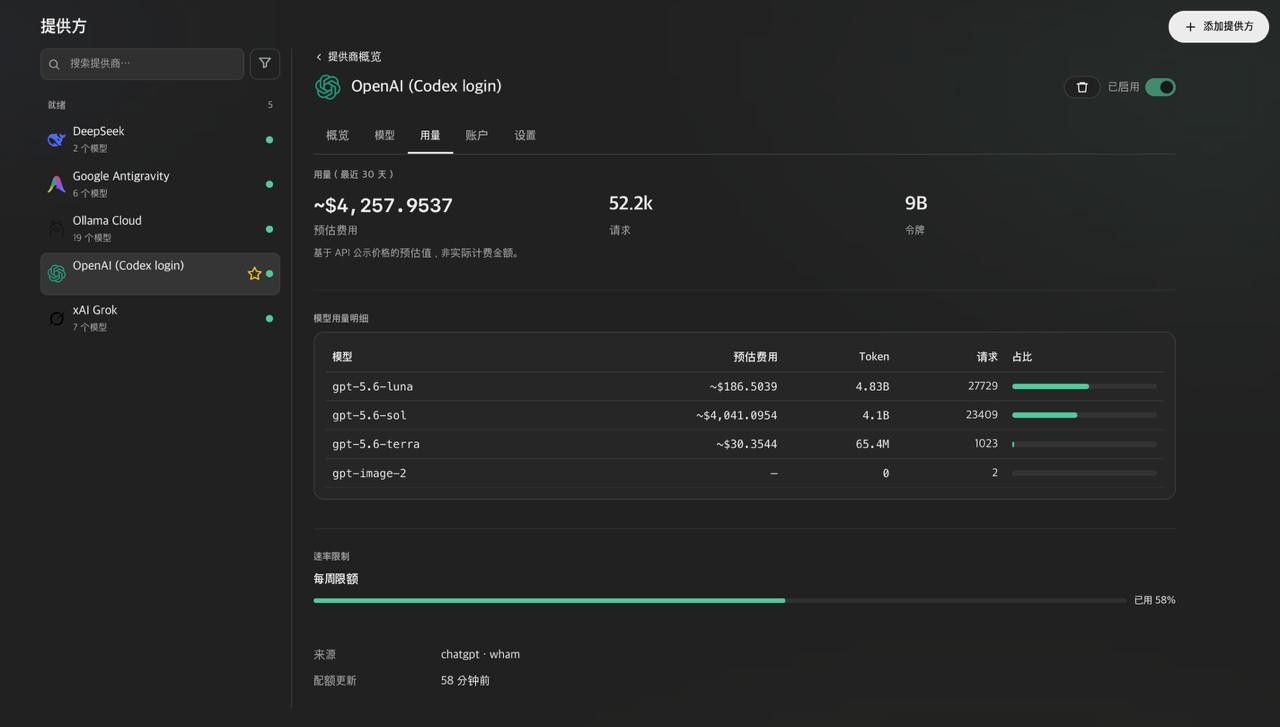The width and height of the screenshot is (1280, 727).
Task: Open the 设置 tab
Action: pyautogui.click(x=525, y=135)
